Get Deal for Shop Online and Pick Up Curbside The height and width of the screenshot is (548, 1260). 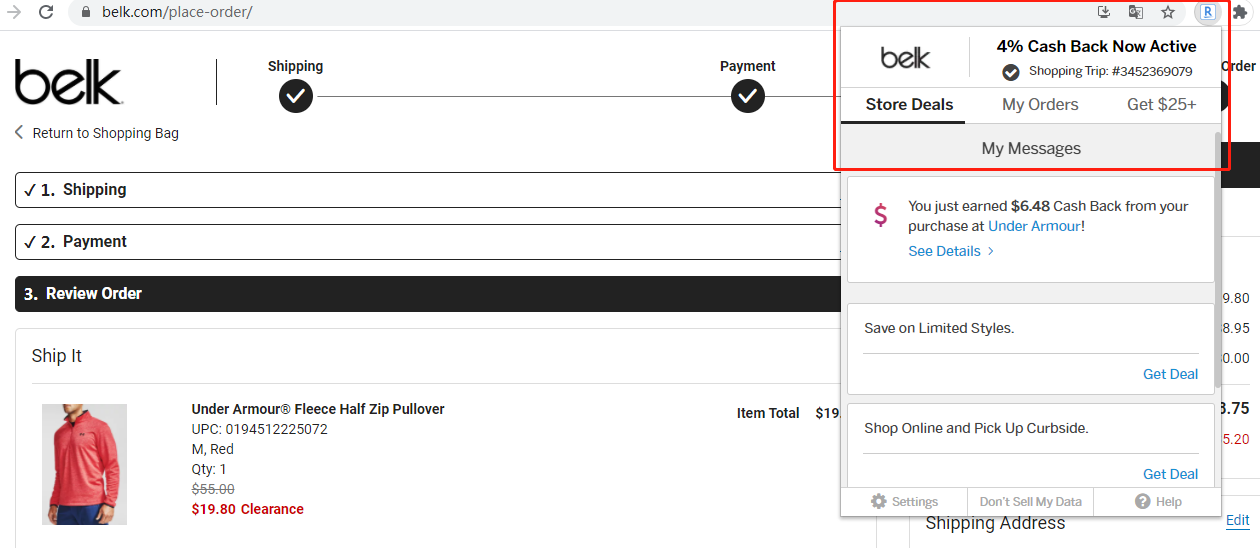pos(1170,474)
